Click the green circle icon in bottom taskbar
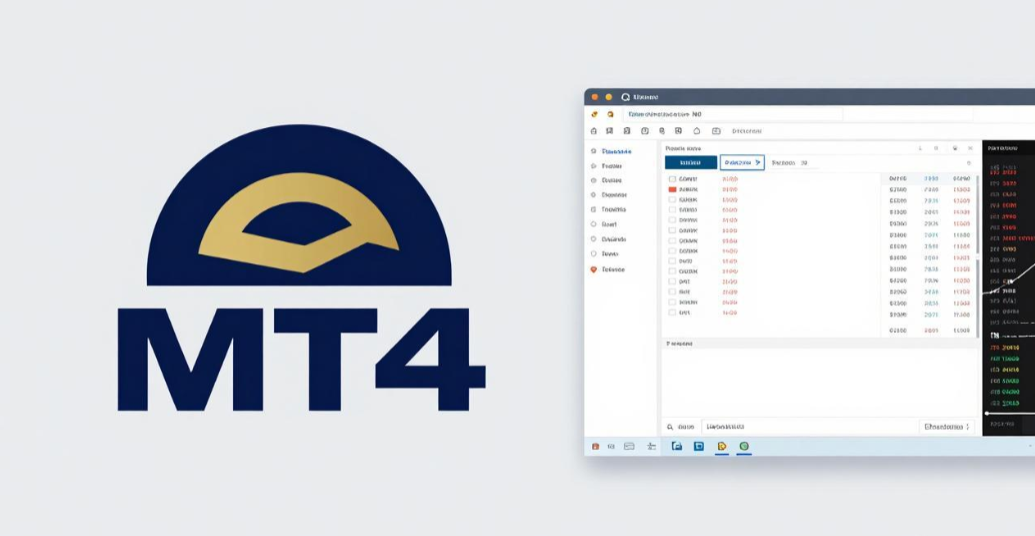Screen dimensions: 1035x536 click(x=744, y=446)
